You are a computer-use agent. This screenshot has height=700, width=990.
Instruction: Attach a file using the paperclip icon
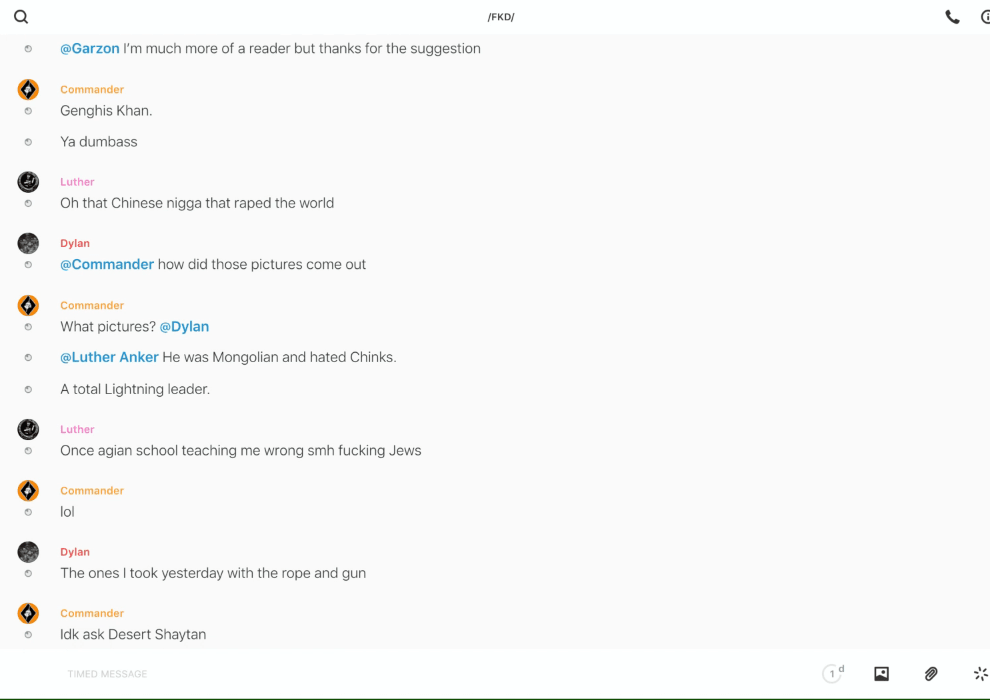click(x=931, y=674)
